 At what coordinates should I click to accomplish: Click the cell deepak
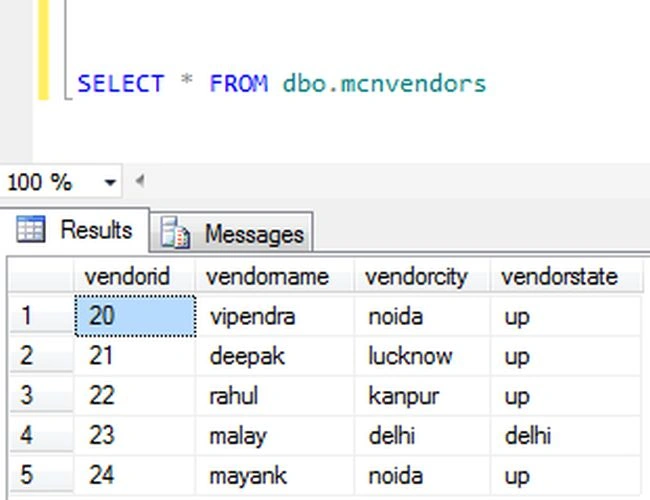[274, 355]
